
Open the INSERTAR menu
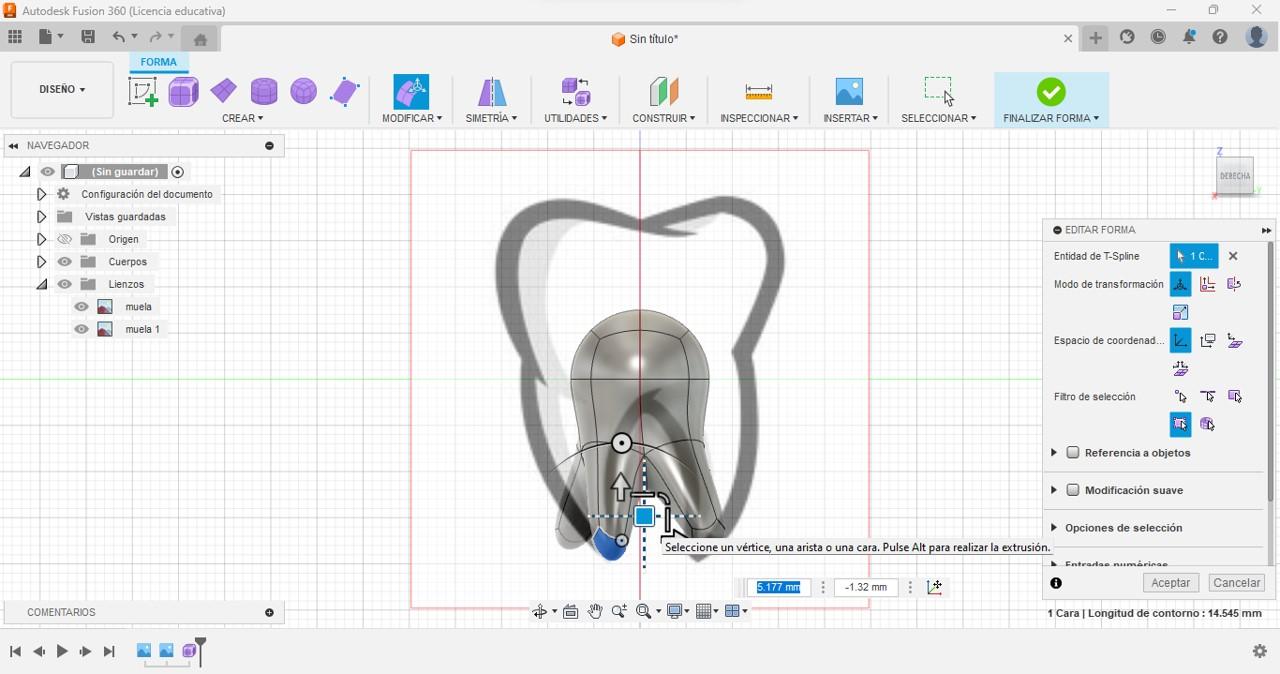point(850,118)
